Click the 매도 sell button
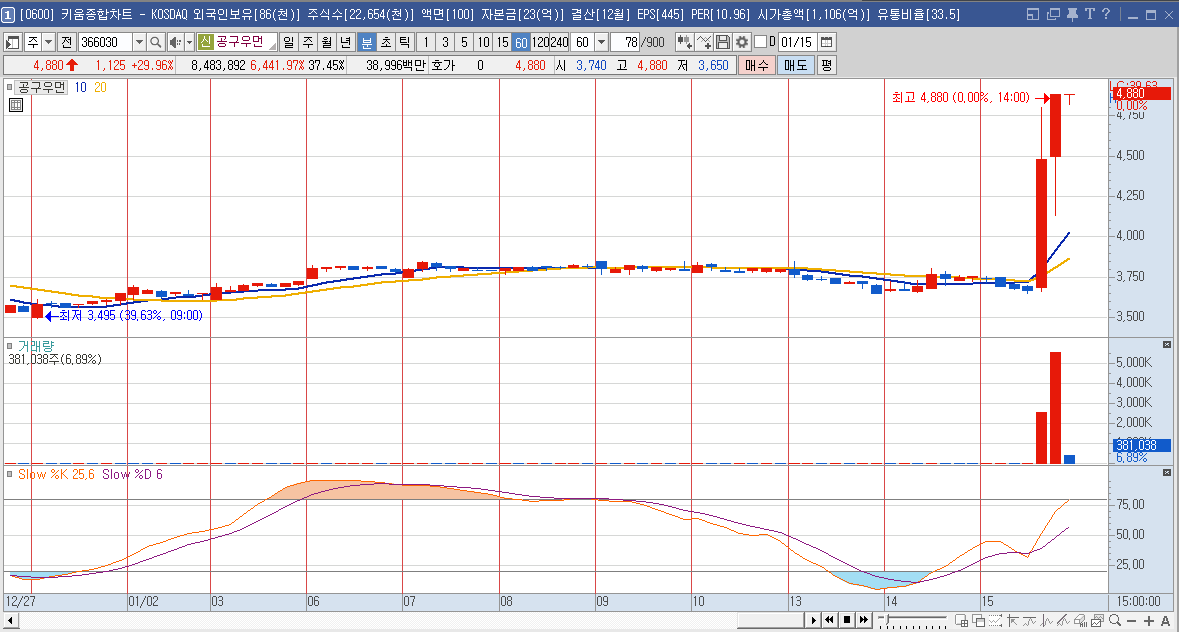The width and height of the screenshot is (1179, 632). 795,65
